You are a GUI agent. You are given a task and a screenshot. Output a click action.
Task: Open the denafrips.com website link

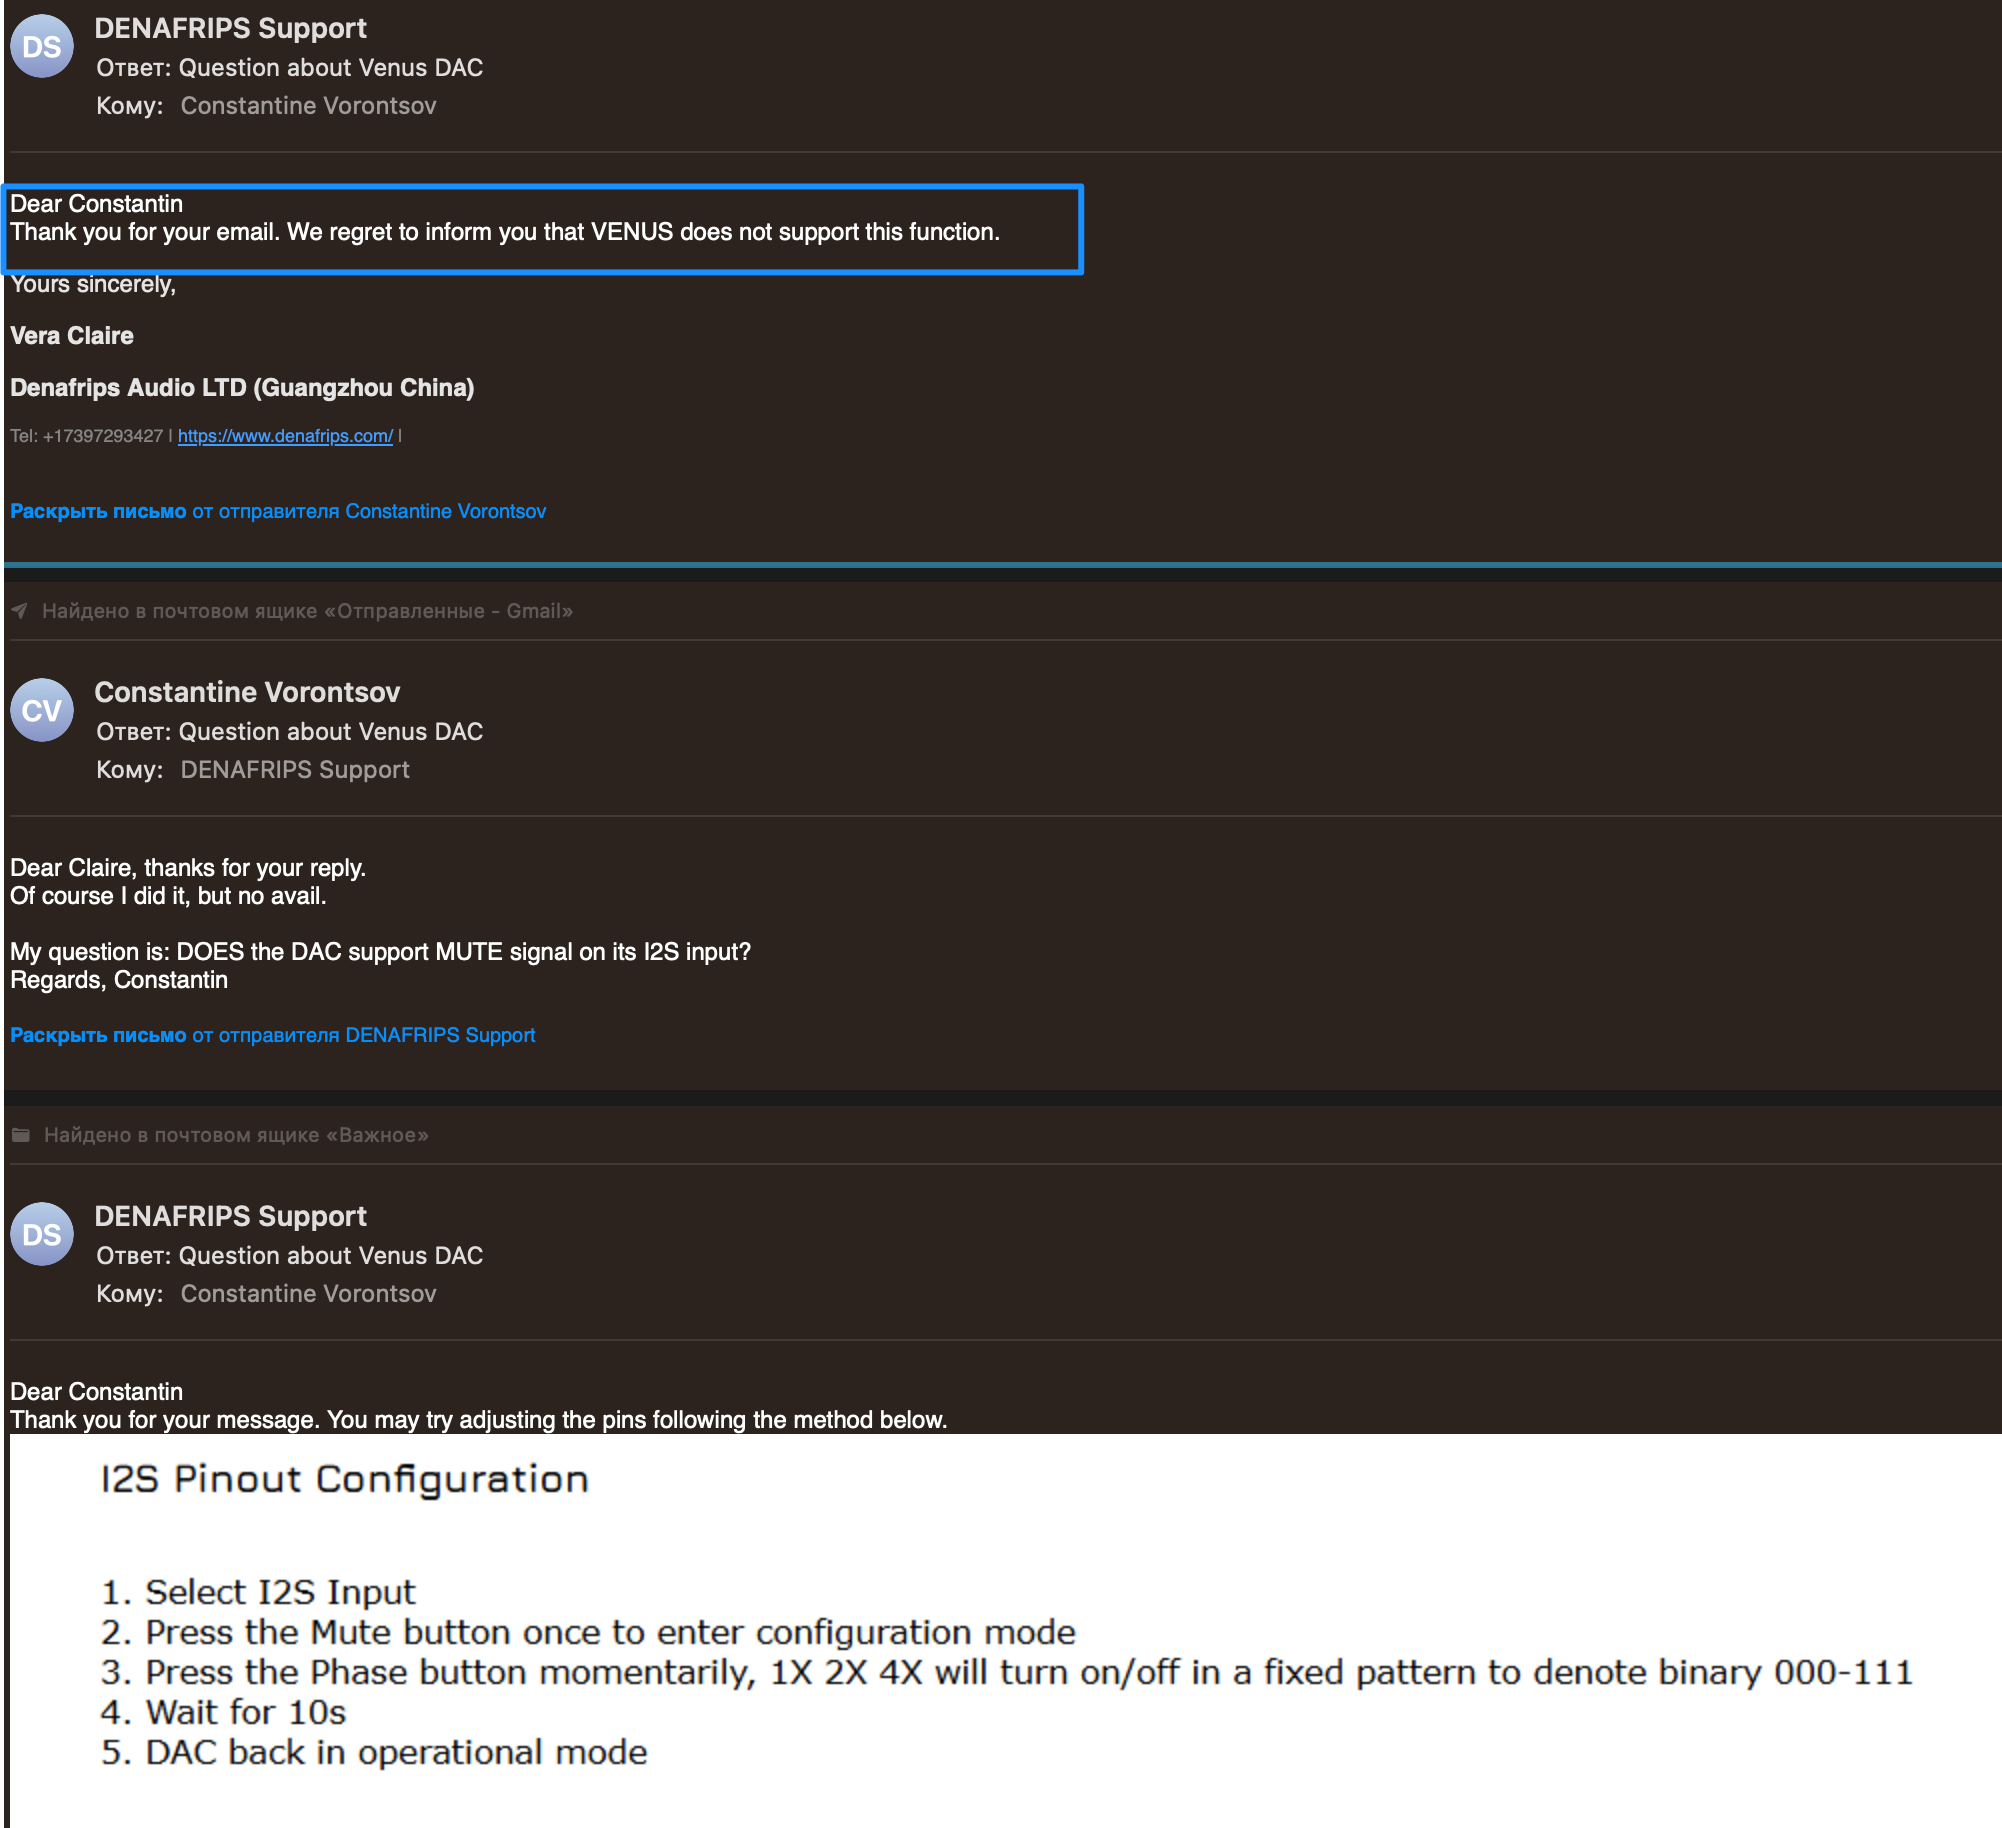click(285, 436)
